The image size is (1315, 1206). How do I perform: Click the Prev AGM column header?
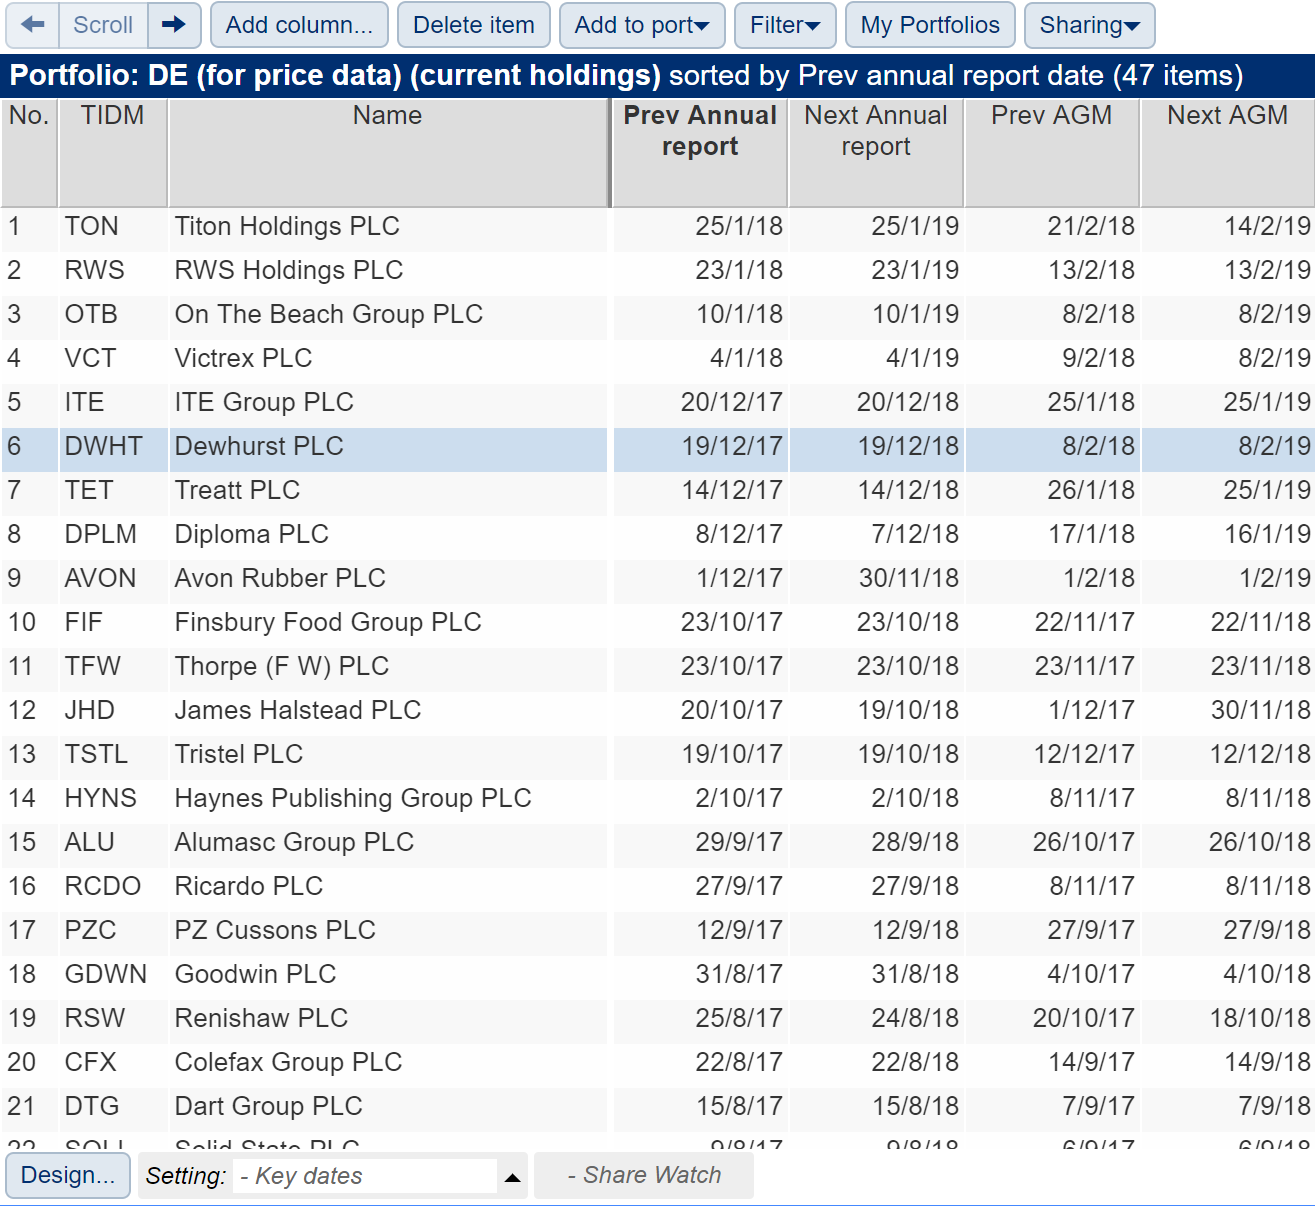[x=1052, y=153]
